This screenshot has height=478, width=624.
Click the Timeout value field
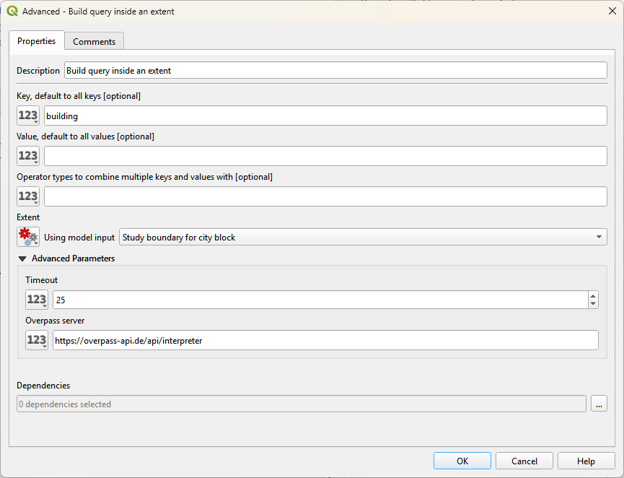320,300
